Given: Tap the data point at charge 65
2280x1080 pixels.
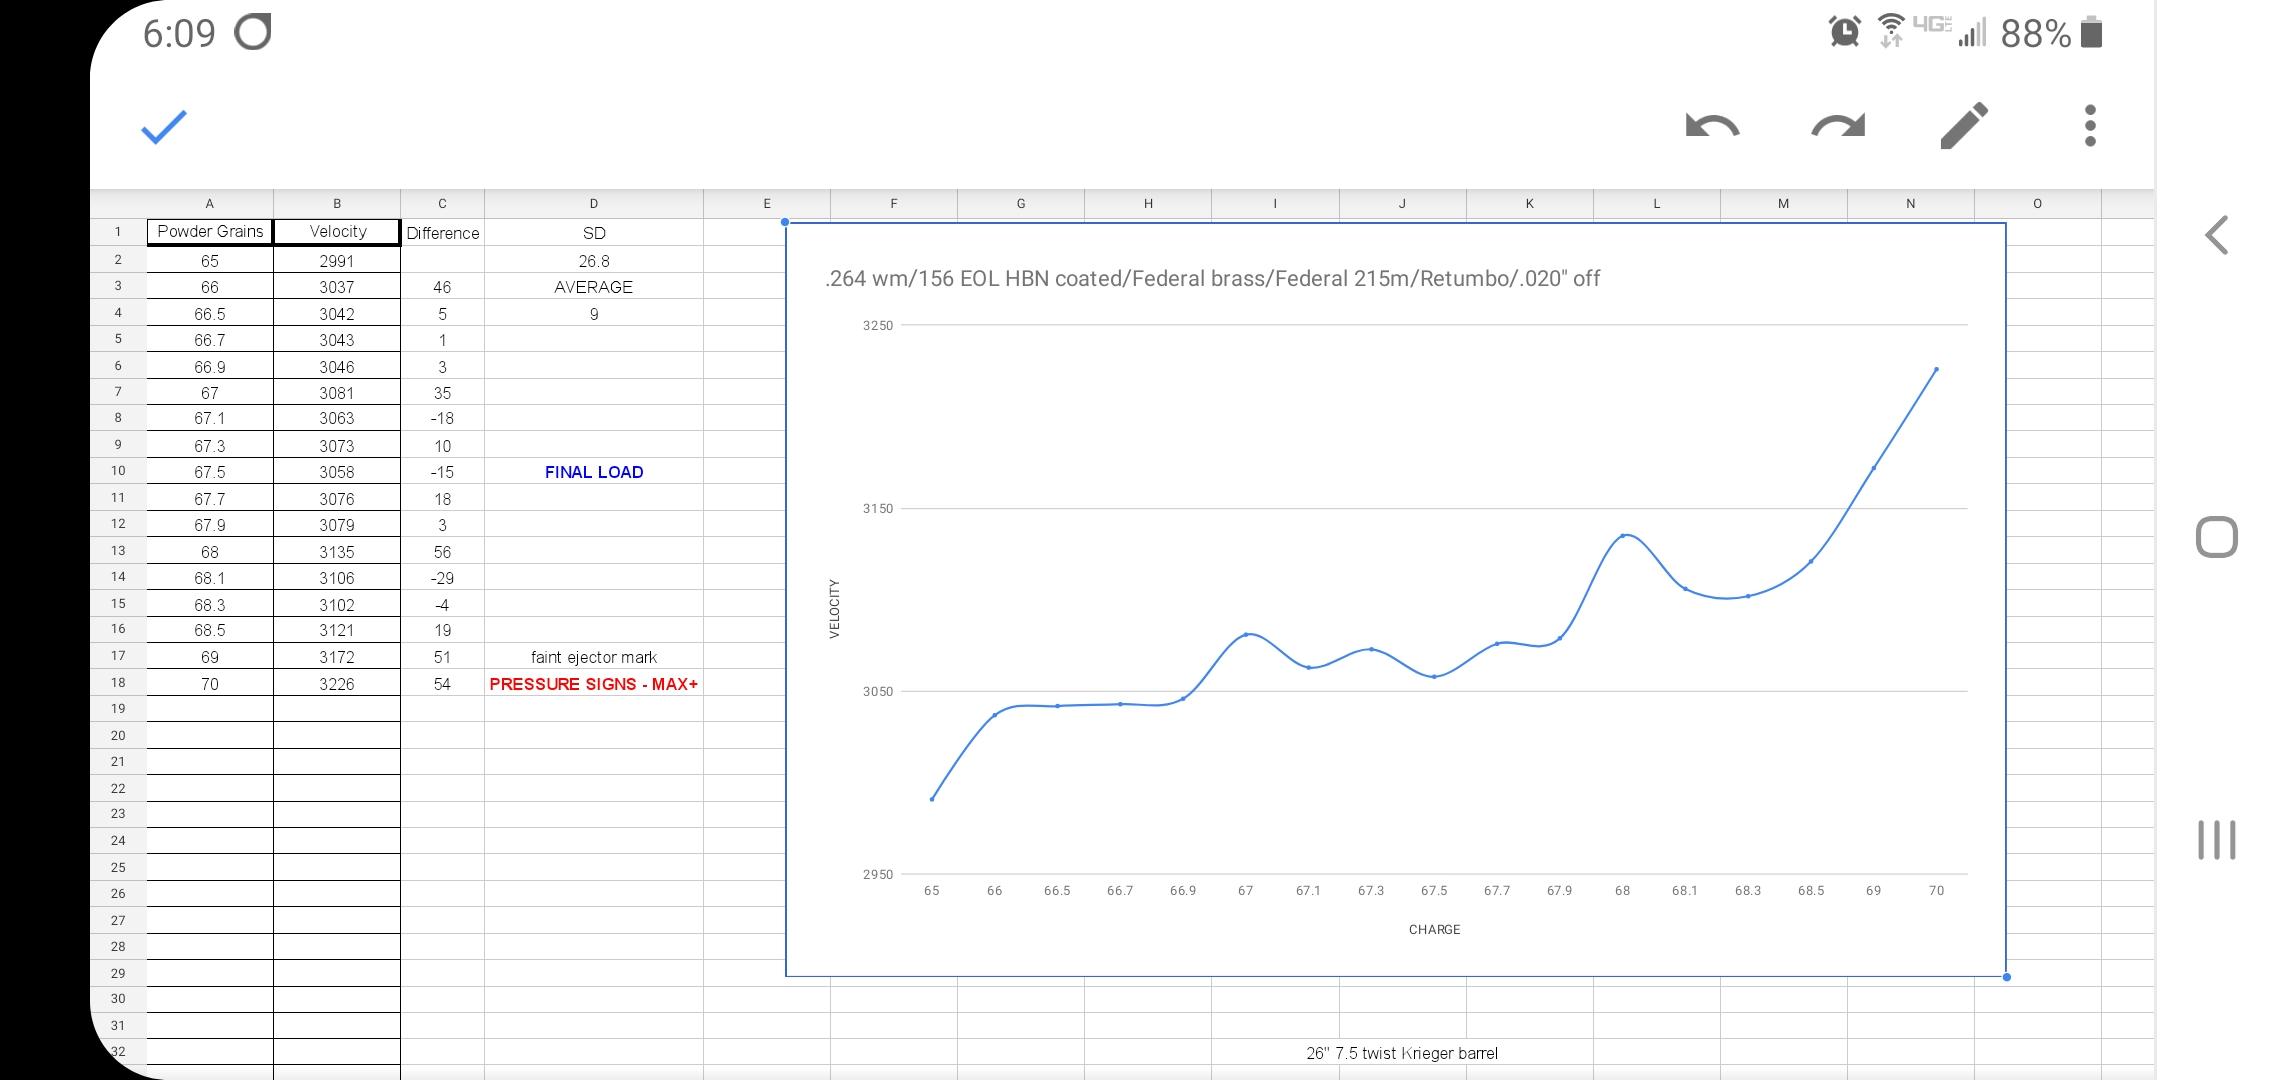Looking at the screenshot, I should 932,799.
